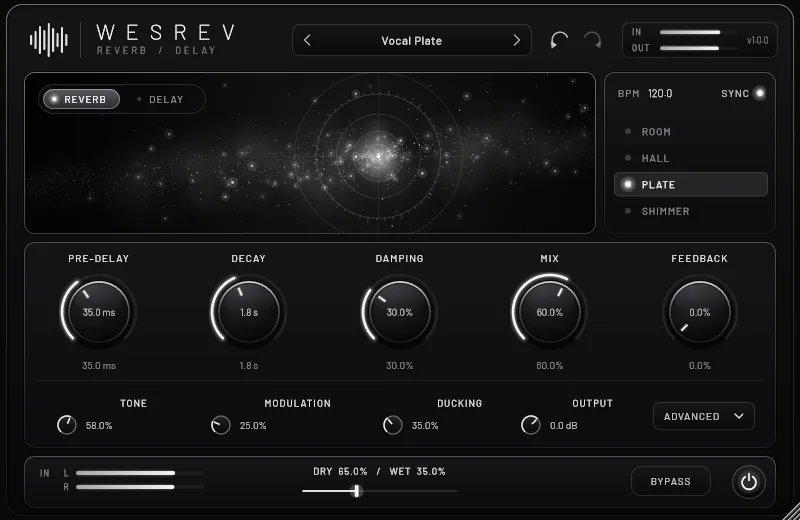Screen dimensions: 800x520
Task: Click the power button icon
Action: tap(748, 482)
